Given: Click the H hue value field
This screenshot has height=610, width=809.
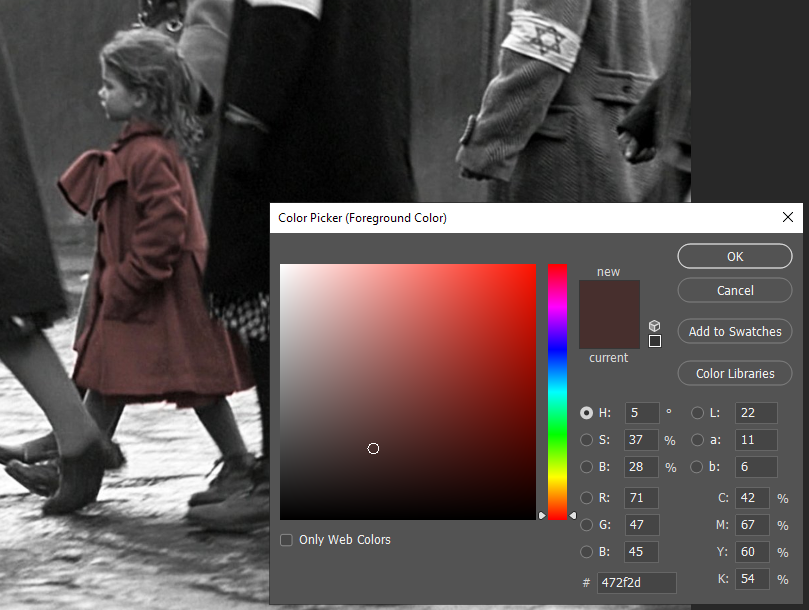Looking at the screenshot, I should [642, 413].
